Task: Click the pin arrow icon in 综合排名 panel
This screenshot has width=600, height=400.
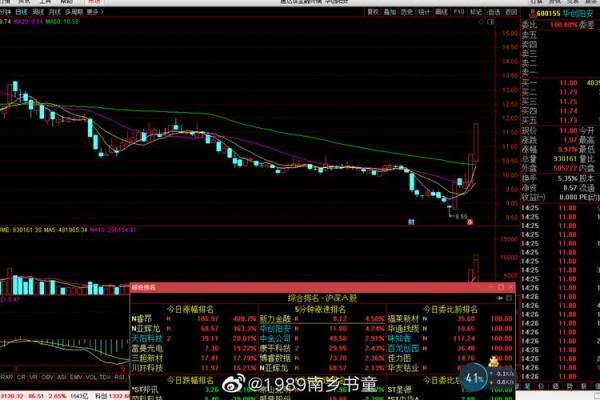Action: (499, 298)
